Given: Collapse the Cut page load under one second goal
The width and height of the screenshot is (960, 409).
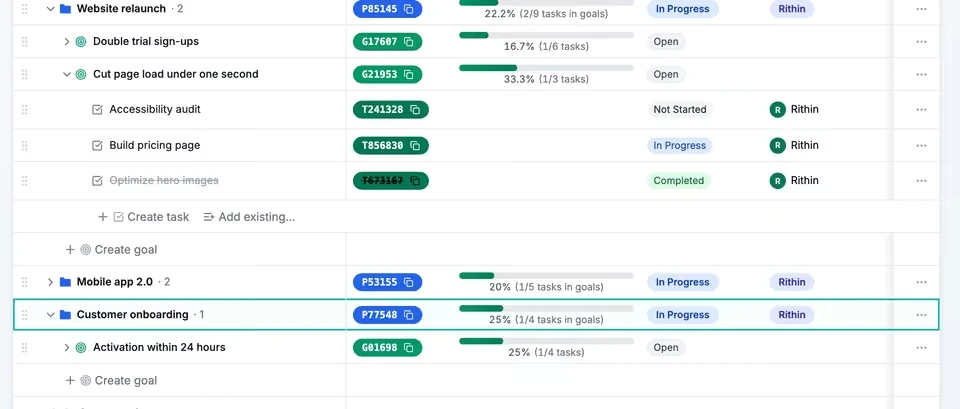Looking at the screenshot, I should tap(67, 75).
